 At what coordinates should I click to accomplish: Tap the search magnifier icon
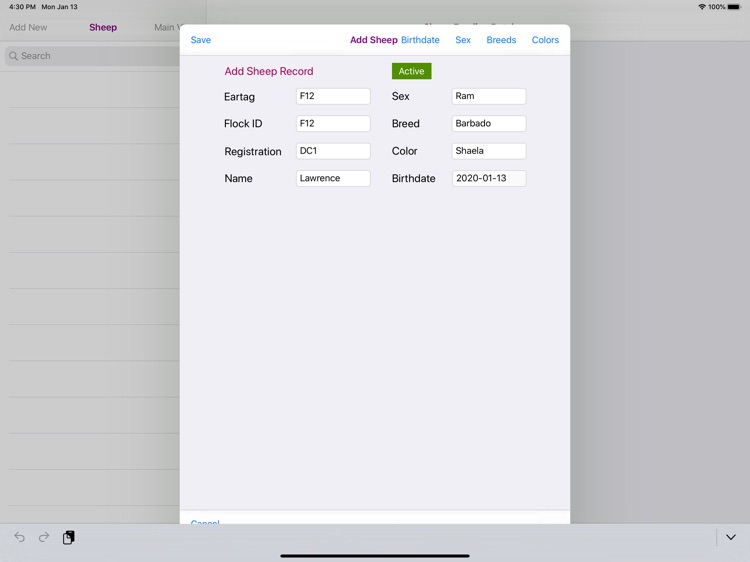(x=13, y=56)
